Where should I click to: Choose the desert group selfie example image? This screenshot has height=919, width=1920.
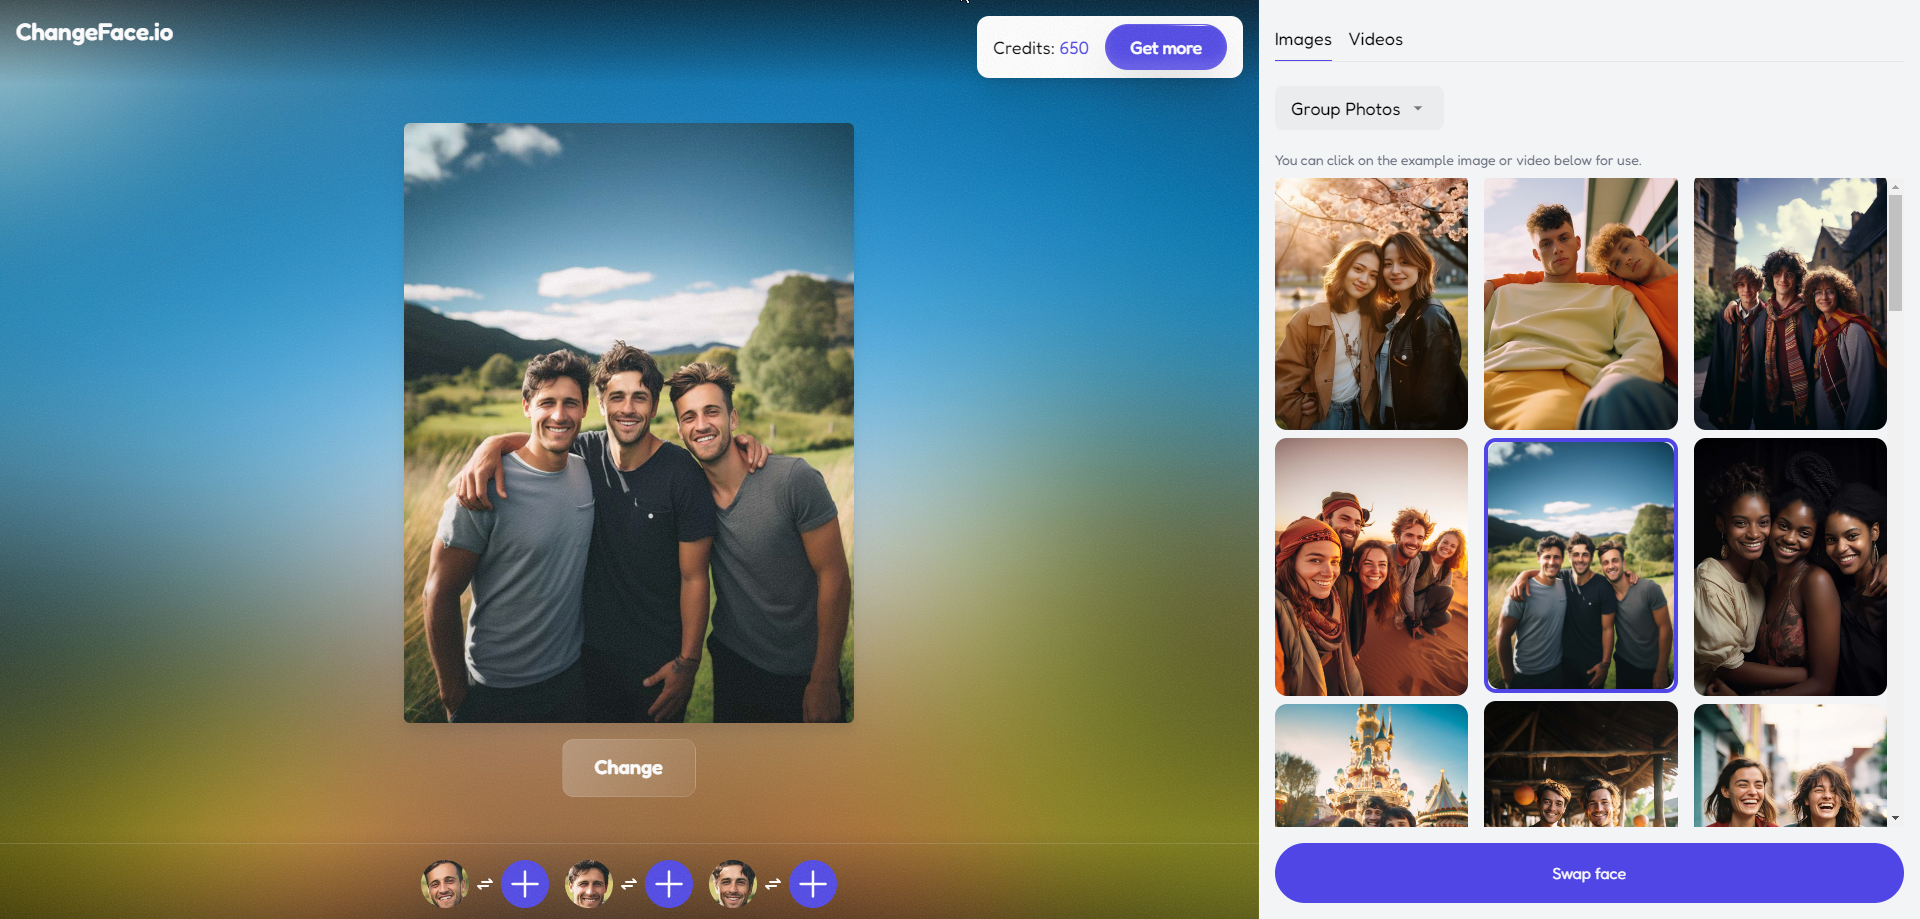point(1371,567)
